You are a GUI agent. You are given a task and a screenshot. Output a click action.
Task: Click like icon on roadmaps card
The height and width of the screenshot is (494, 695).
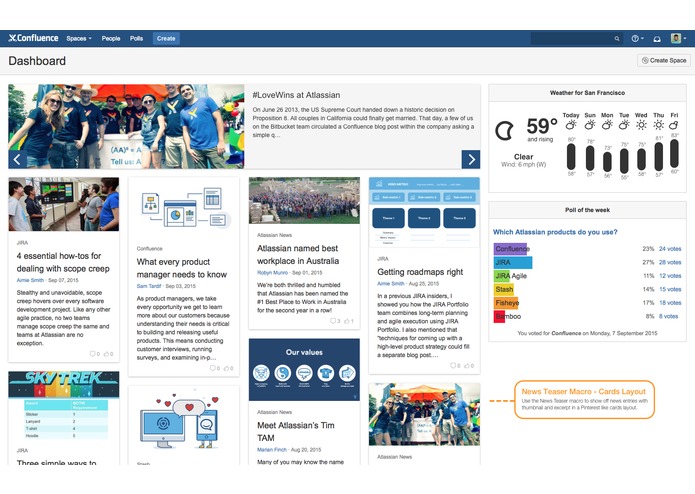(x=469, y=366)
